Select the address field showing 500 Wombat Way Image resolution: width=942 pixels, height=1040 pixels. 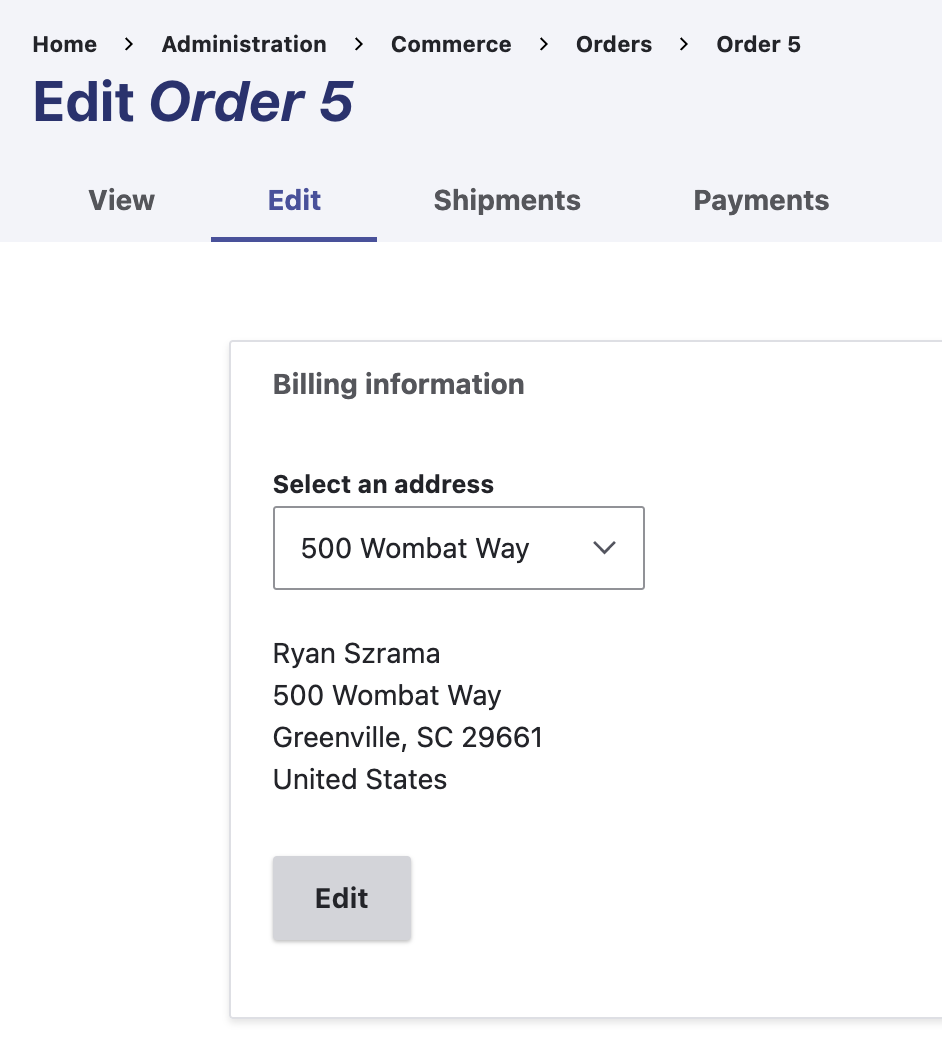point(458,548)
